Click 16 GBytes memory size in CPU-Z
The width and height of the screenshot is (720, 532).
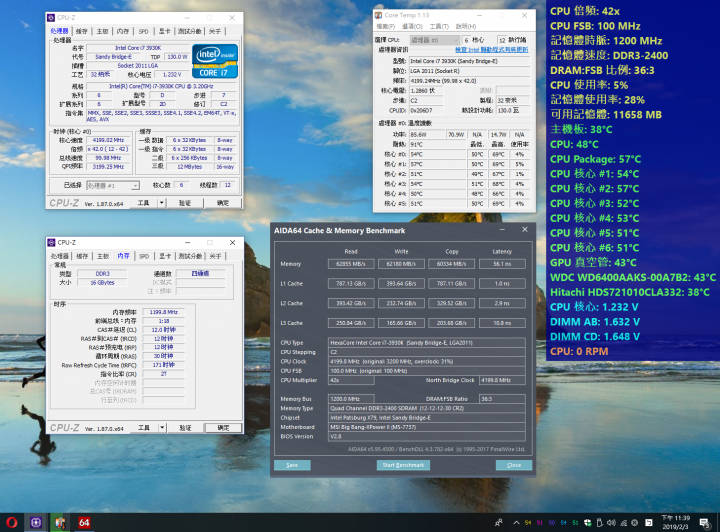click(x=102, y=283)
